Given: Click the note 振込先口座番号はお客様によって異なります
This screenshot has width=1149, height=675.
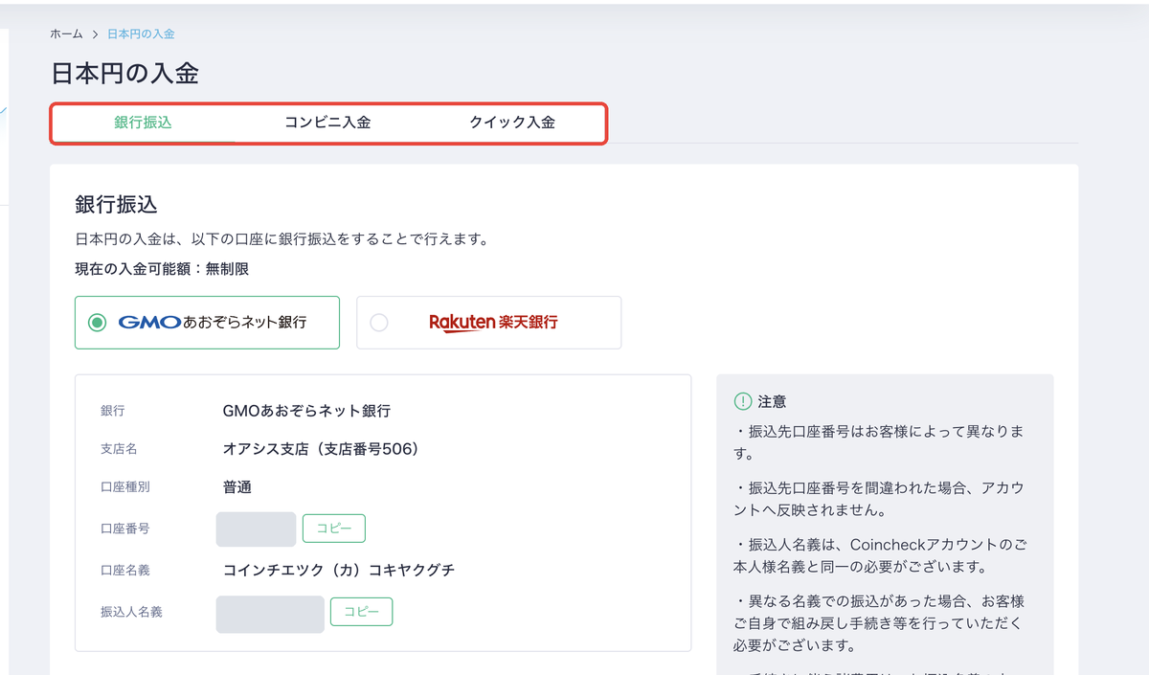Looking at the screenshot, I should [879, 442].
